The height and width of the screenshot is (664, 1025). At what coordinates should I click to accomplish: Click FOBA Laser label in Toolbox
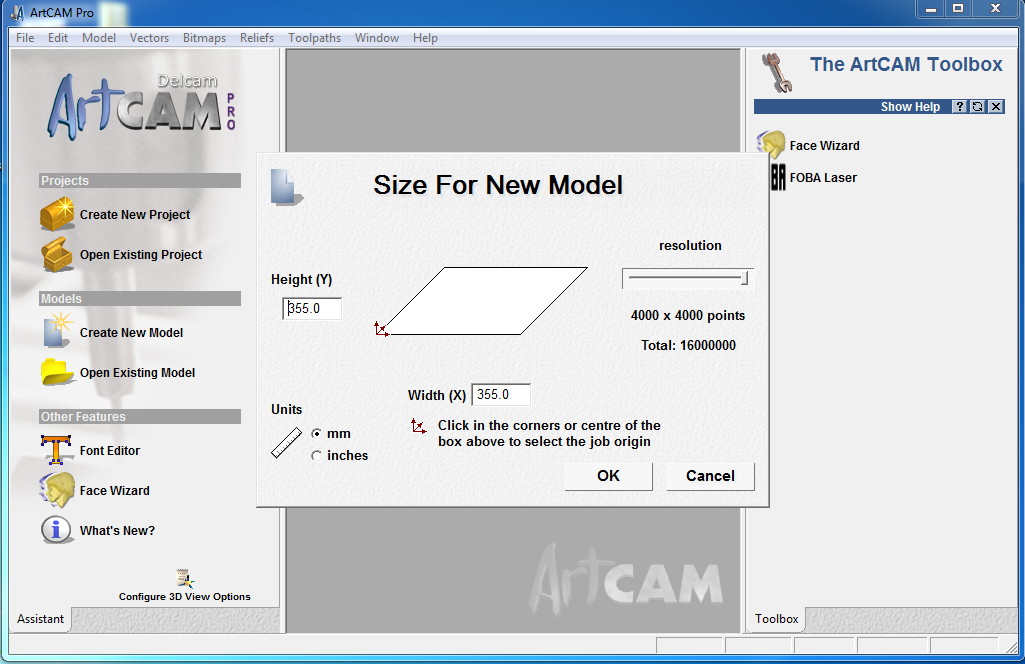[x=823, y=178]
